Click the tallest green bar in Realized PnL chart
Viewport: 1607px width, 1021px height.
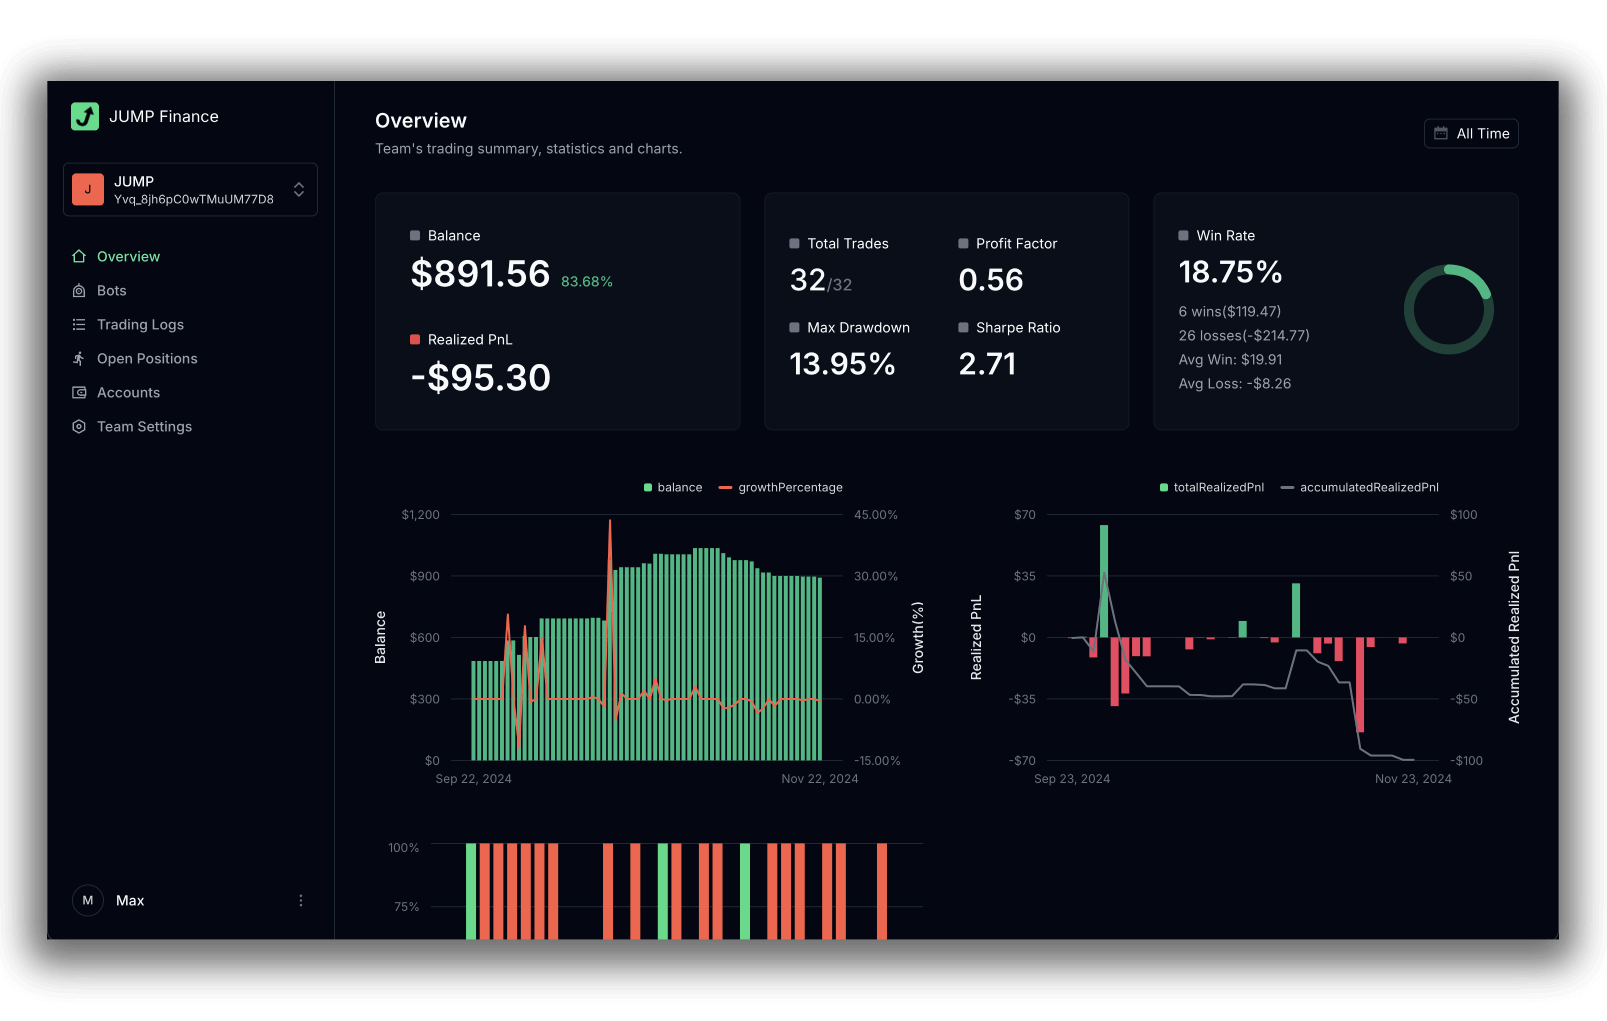(x=1104, y=580)
